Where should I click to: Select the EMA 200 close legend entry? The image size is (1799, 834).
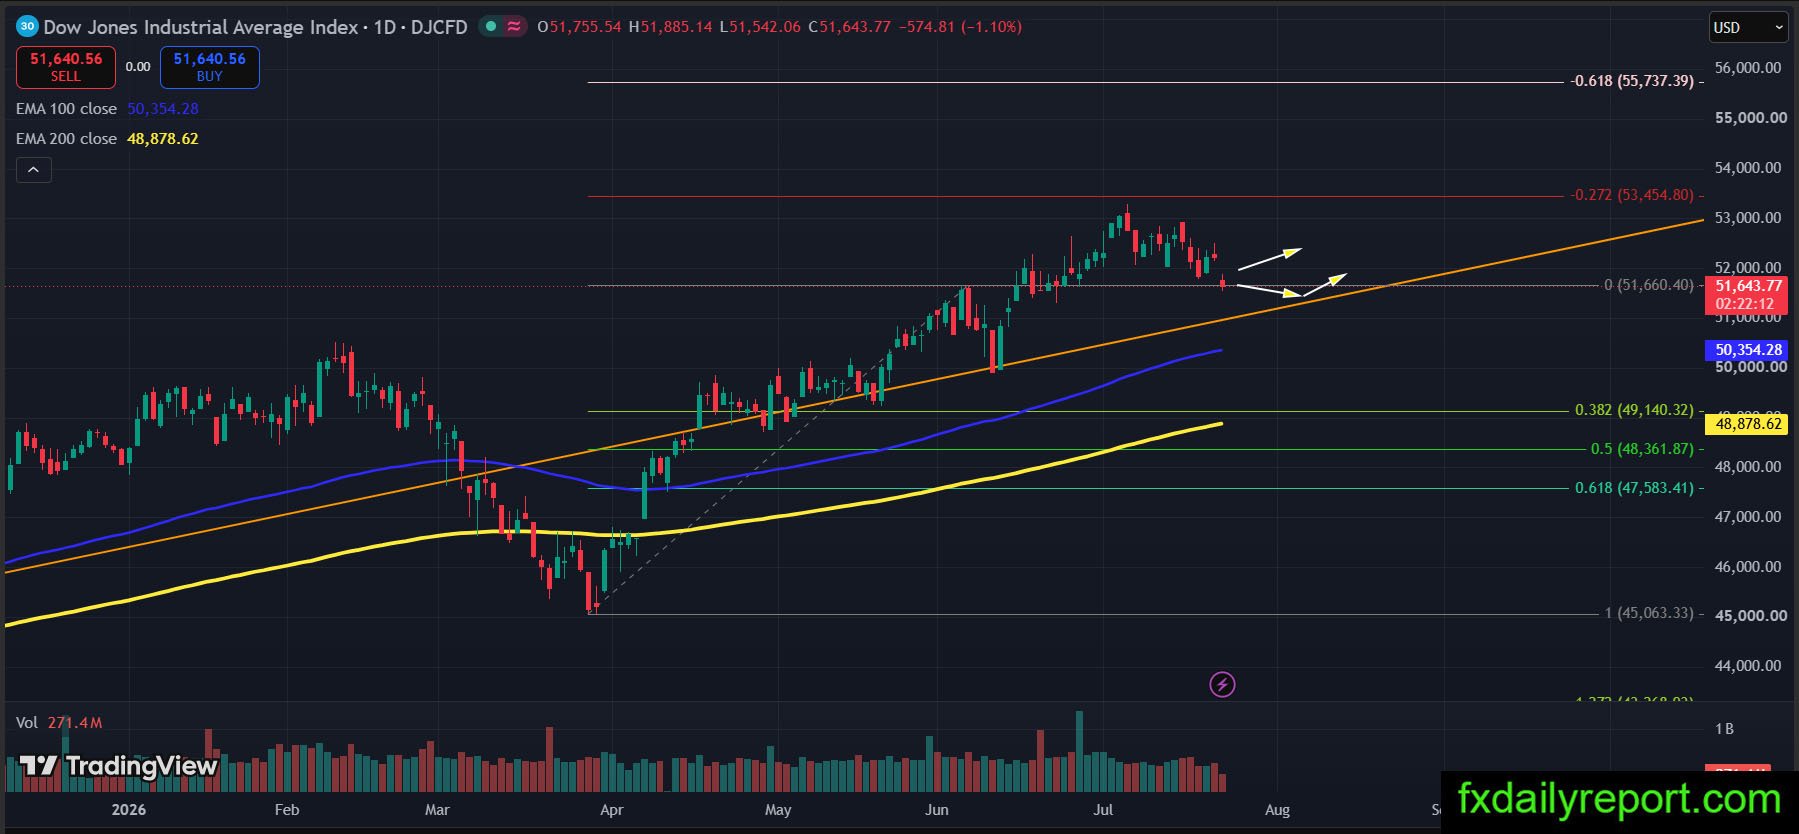point(66,139)
